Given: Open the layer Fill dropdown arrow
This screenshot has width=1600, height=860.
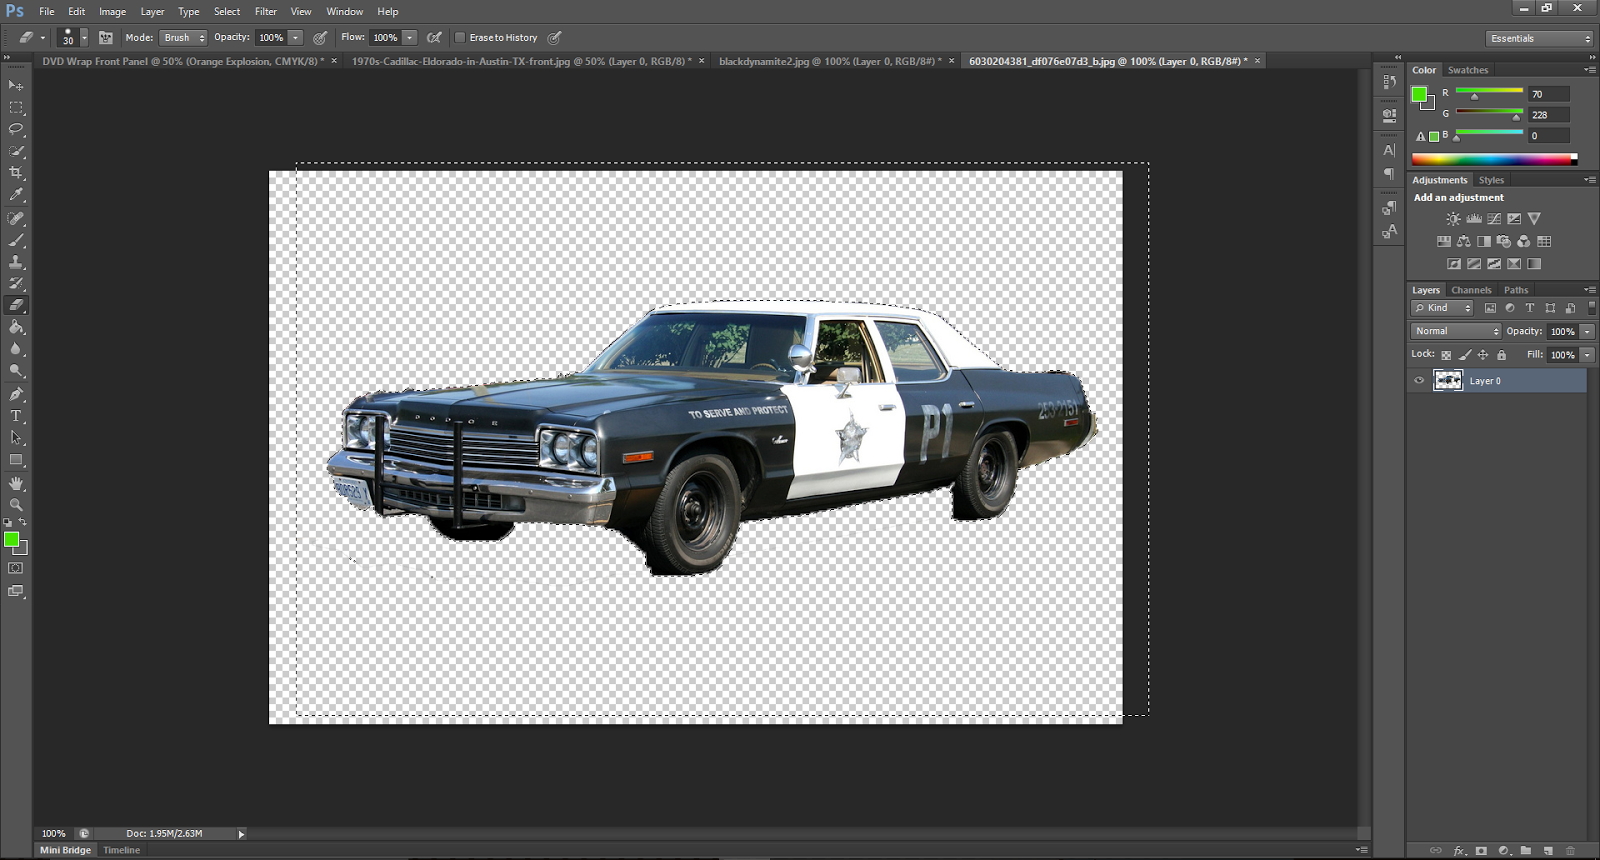Looking at the screenshot, I should [1587, 355].
